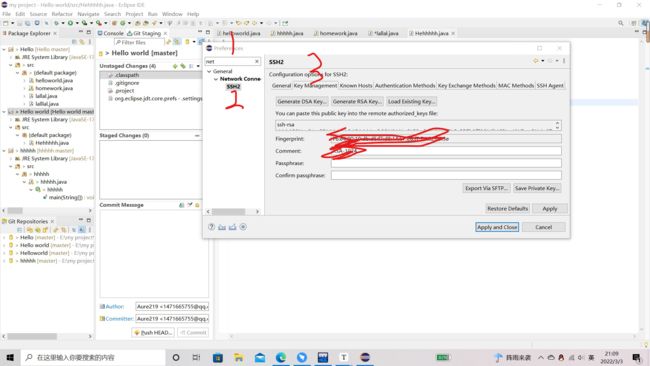Image resolution: width=650 pixels, height=366 pixels.
Task: Open the Refactor menu
Action: click(x=62, y=14)
